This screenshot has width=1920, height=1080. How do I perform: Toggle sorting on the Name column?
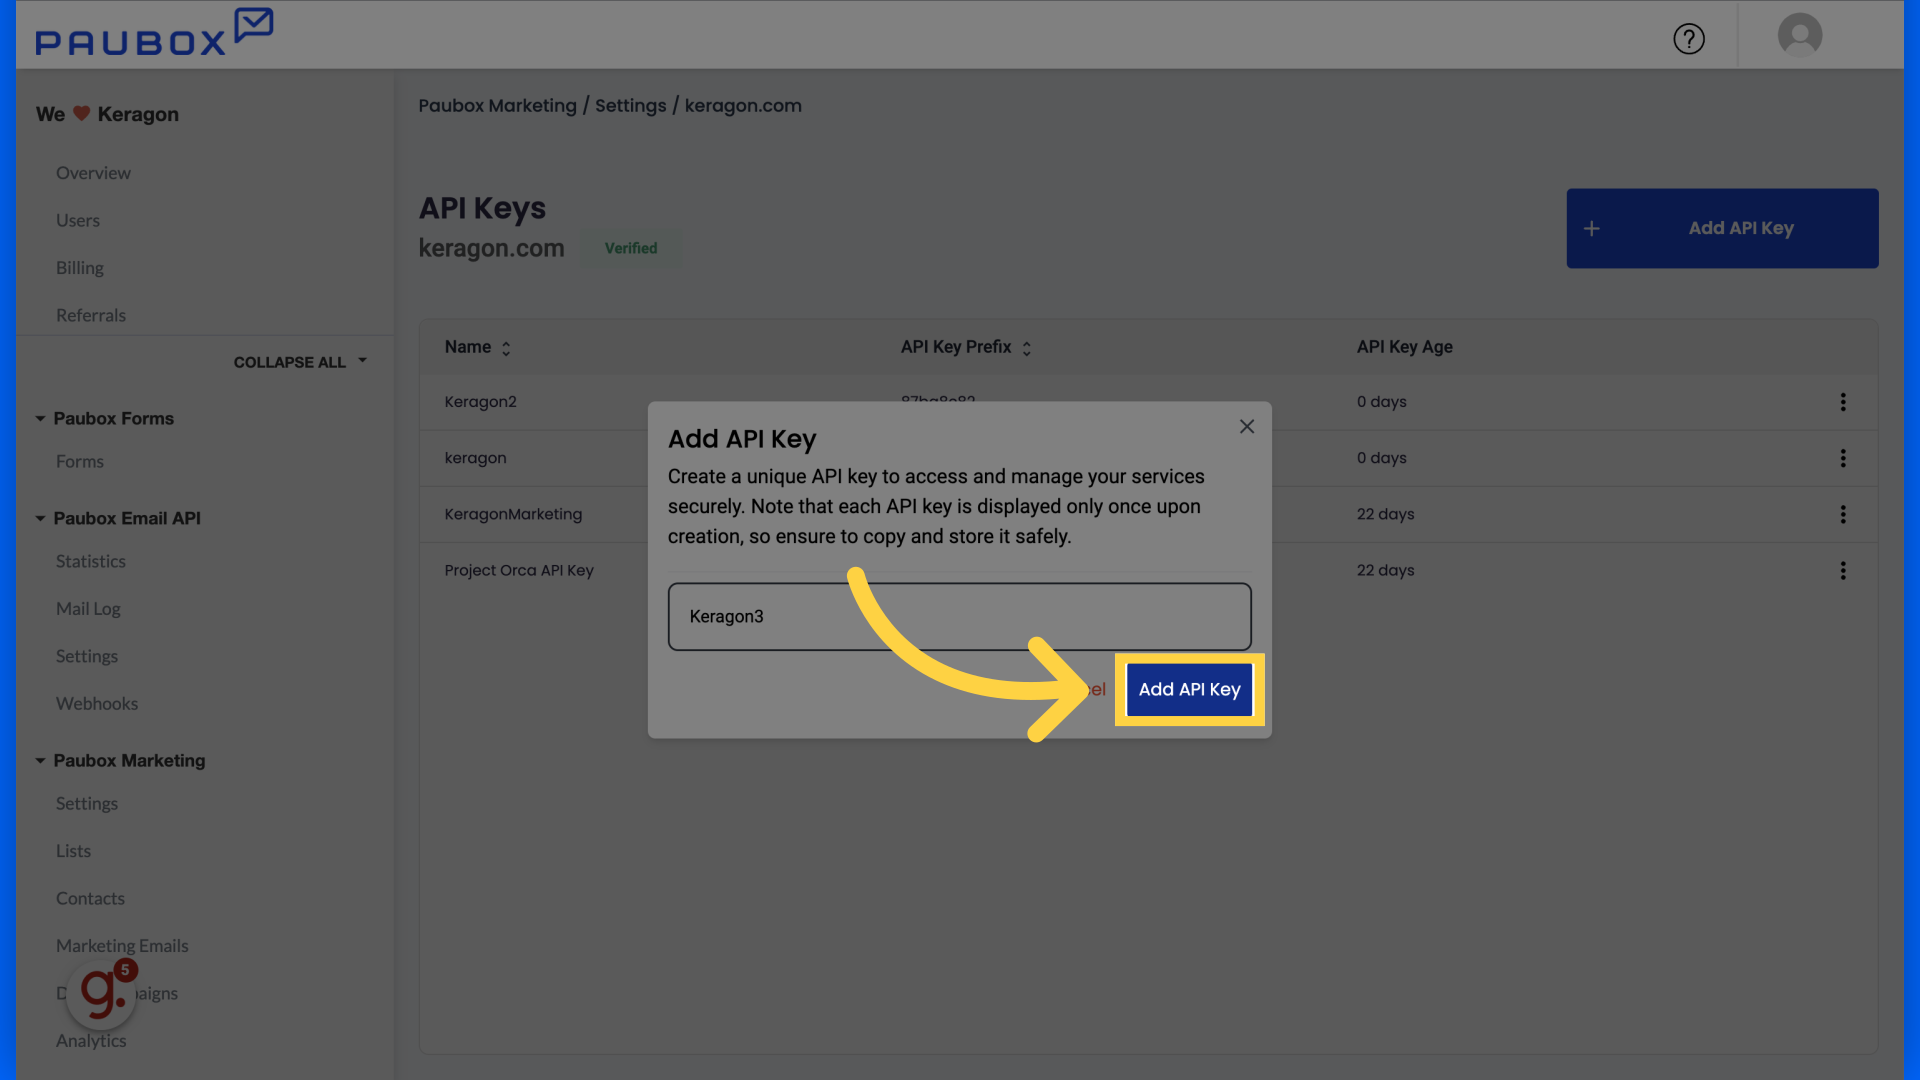click(x=506, y=347)
